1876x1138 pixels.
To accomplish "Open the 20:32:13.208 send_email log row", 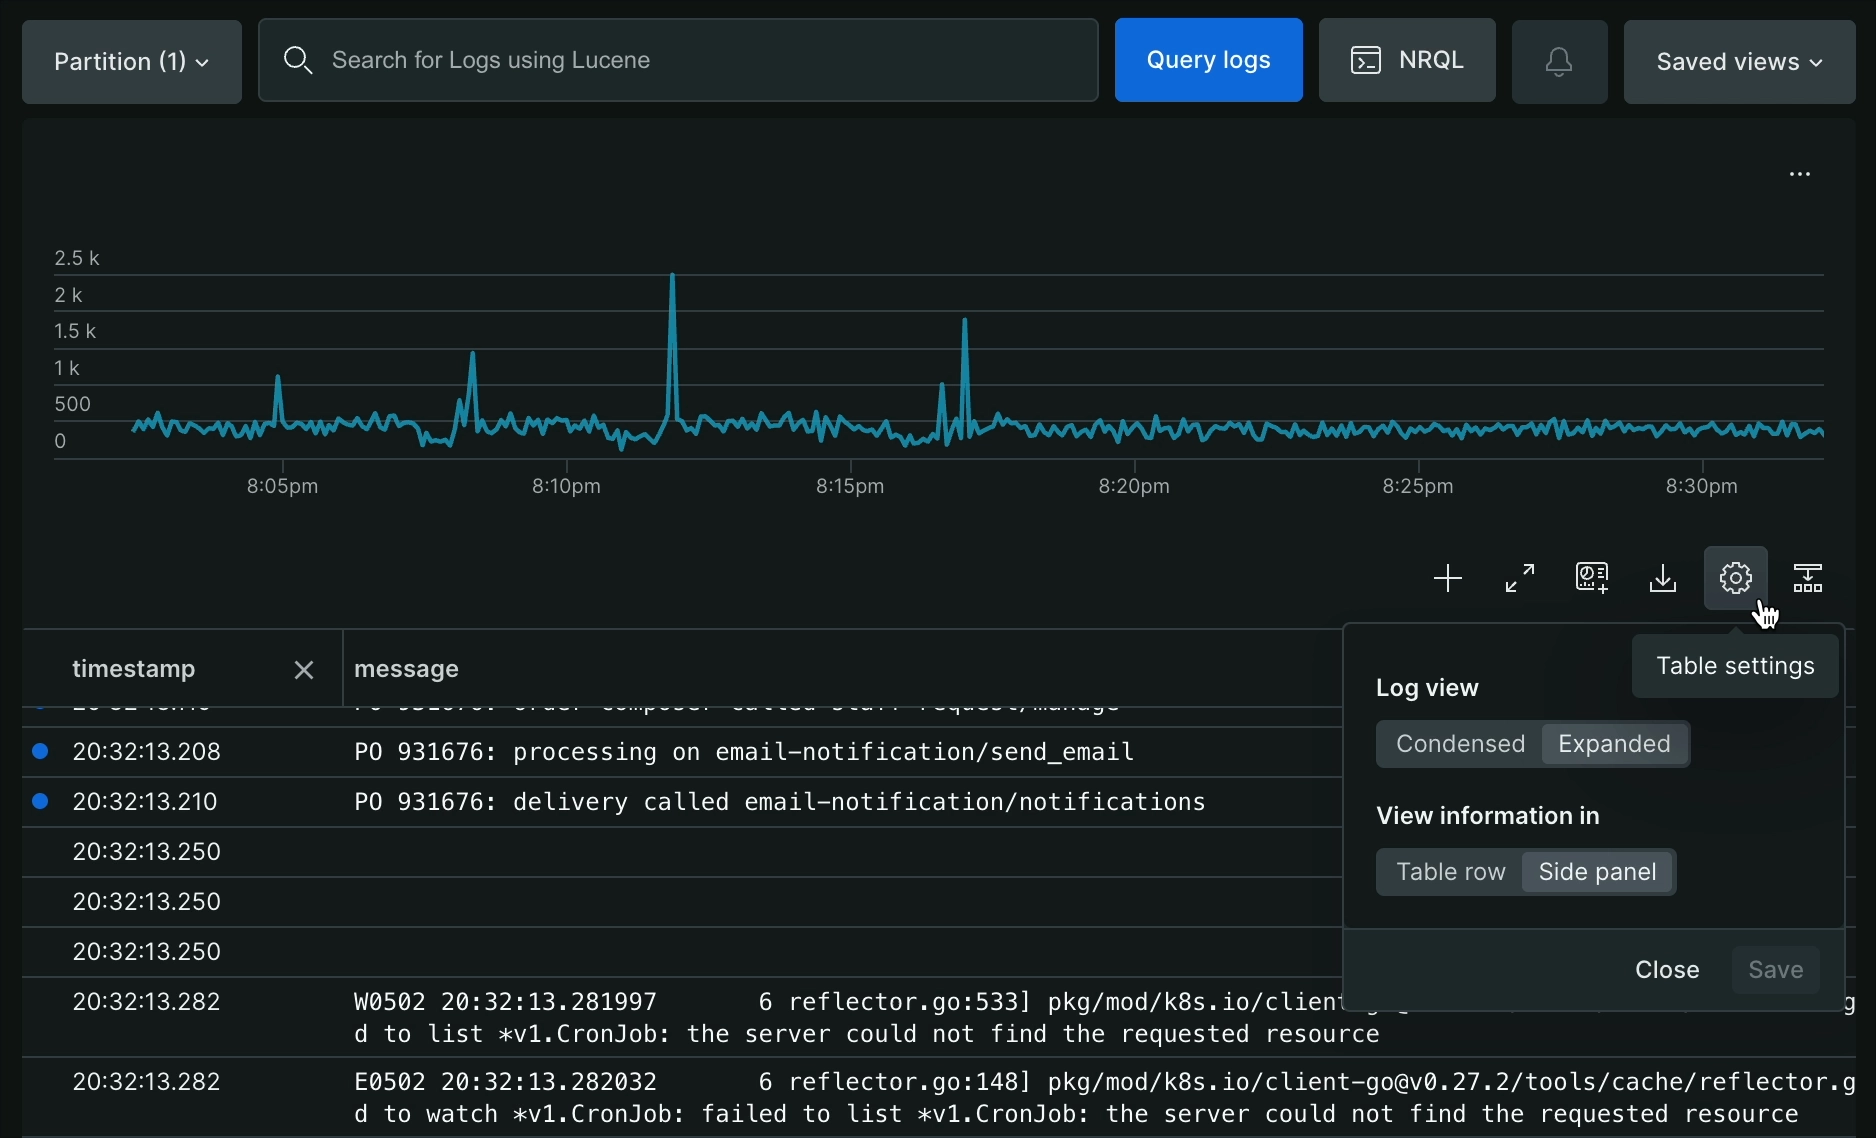I will 743,752.
